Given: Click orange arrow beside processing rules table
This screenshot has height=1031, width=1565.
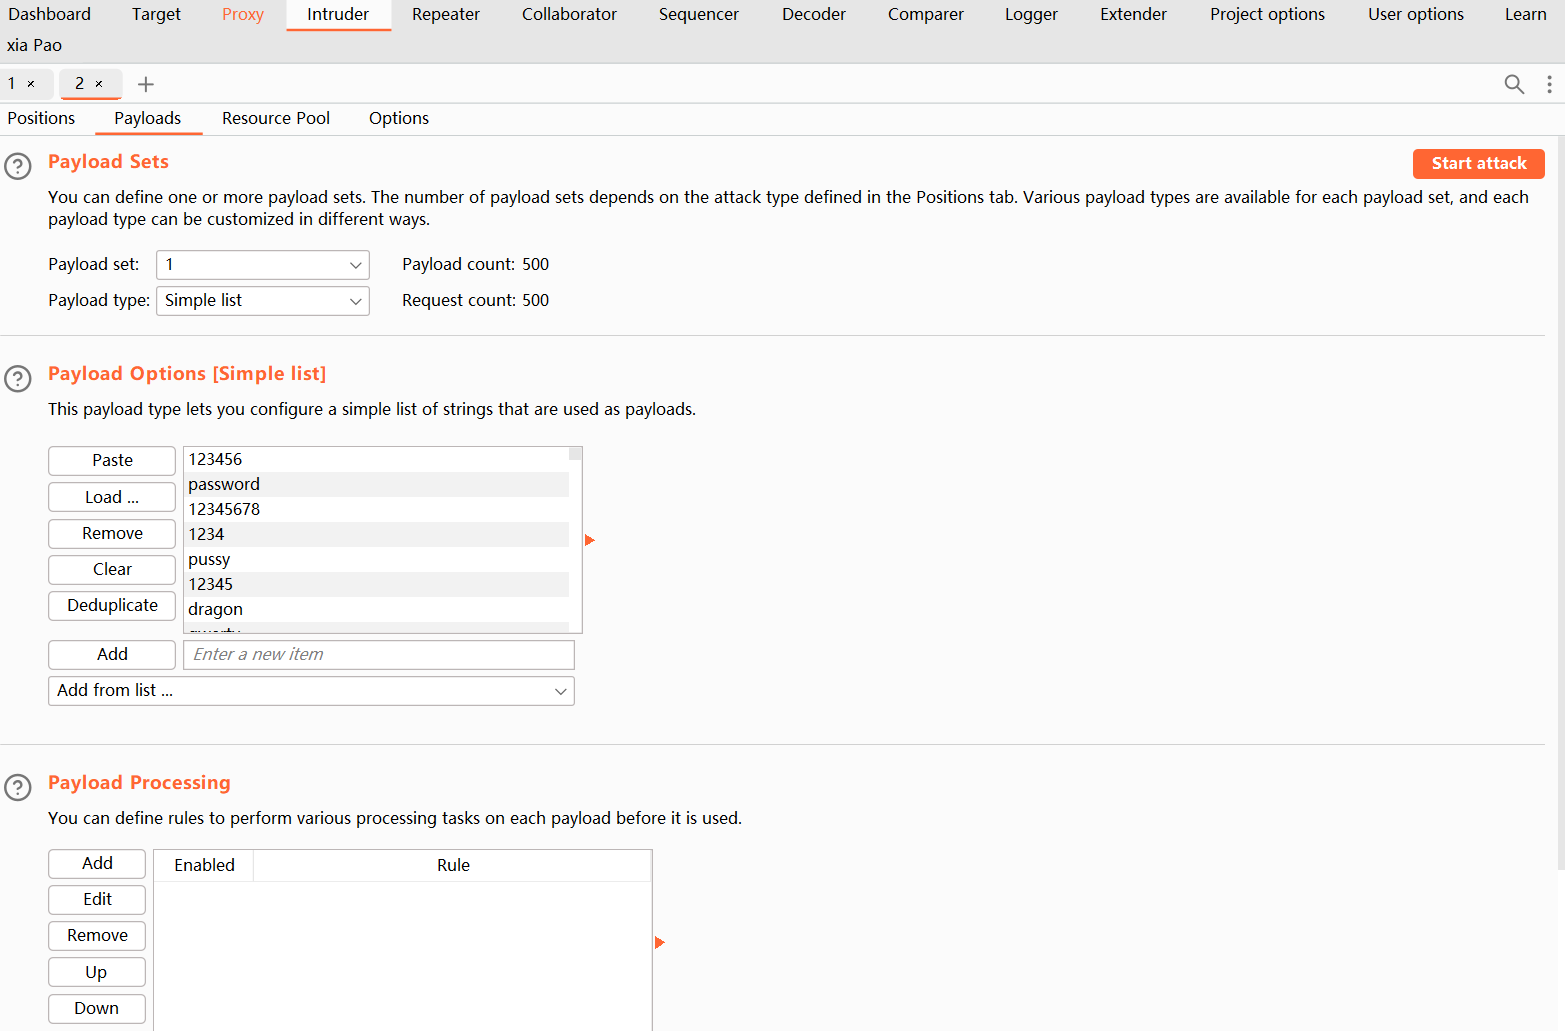Looking at the screenshot, I should (660, 942).
